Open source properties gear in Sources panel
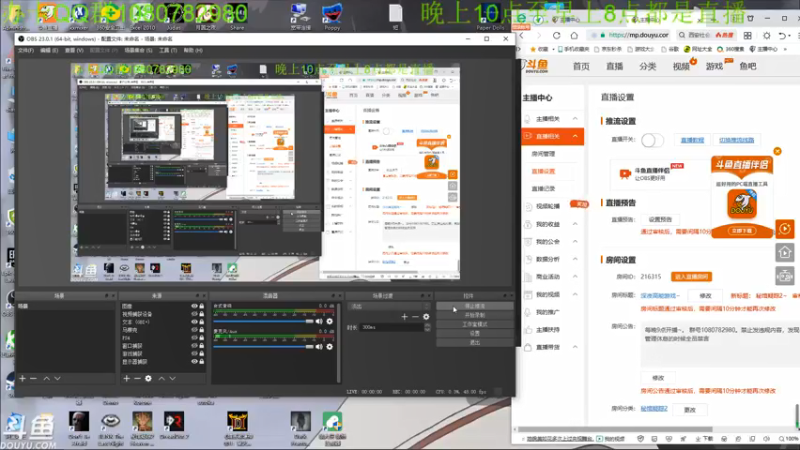This screenshot has height=450, width=800. point(148,379)
